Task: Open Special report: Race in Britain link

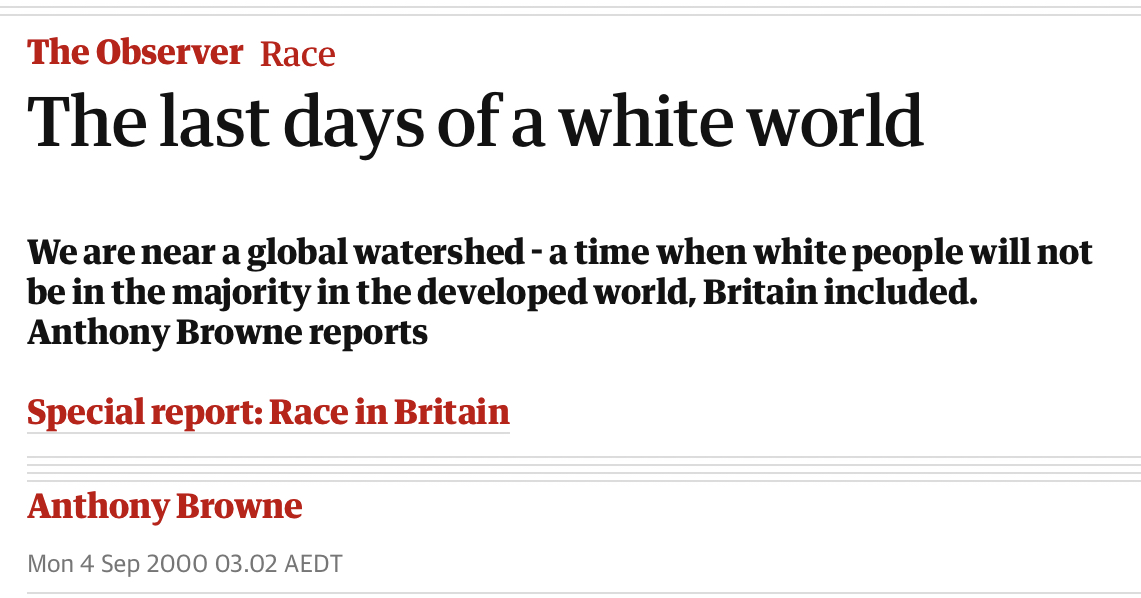Action: 269,412
